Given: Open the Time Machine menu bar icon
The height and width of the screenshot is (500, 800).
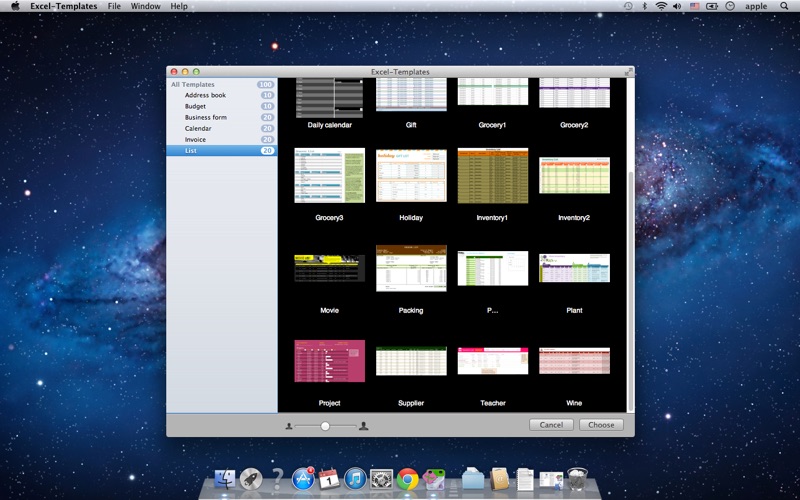Looking at the screenshot, I should [x=628, y=6].
